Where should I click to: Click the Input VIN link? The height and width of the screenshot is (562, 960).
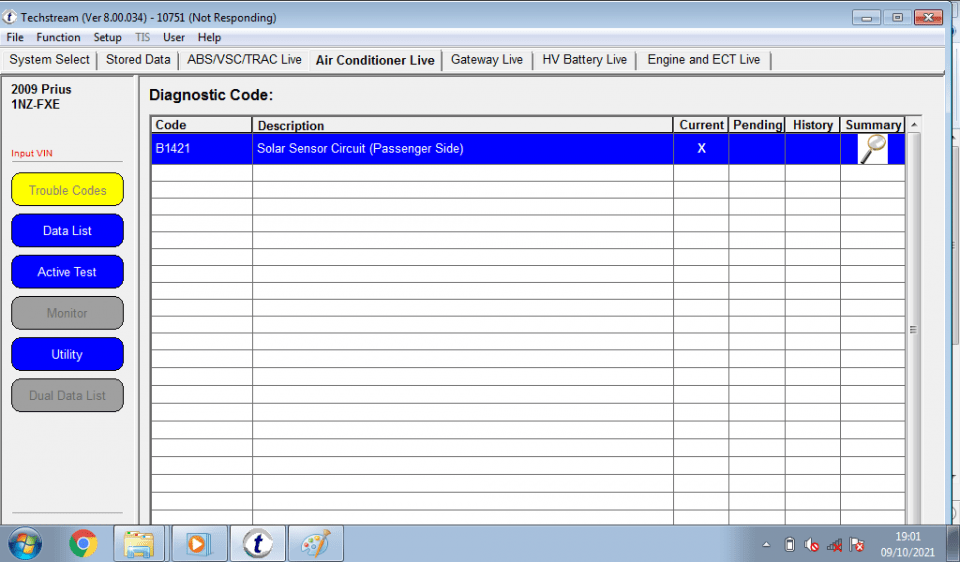click(32, 153)
